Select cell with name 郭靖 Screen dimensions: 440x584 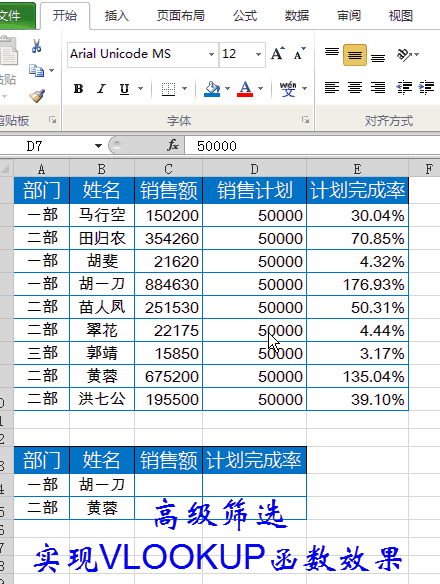(x=102, y=353)
